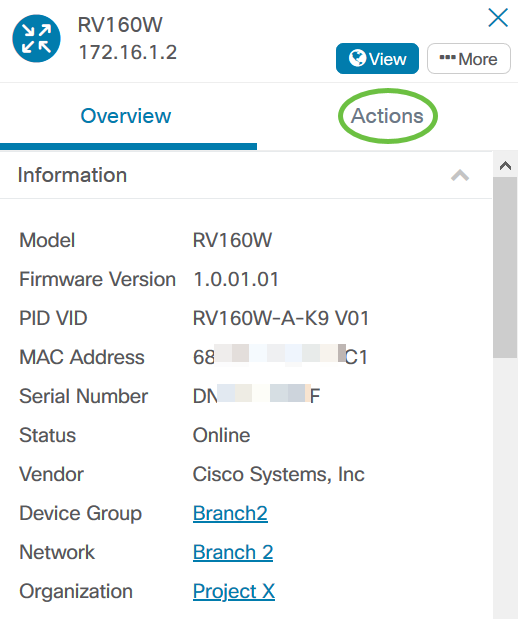The width and height of the screenshot is (518, 619).
Task: Click the router device icon
Action: (36, 38)
